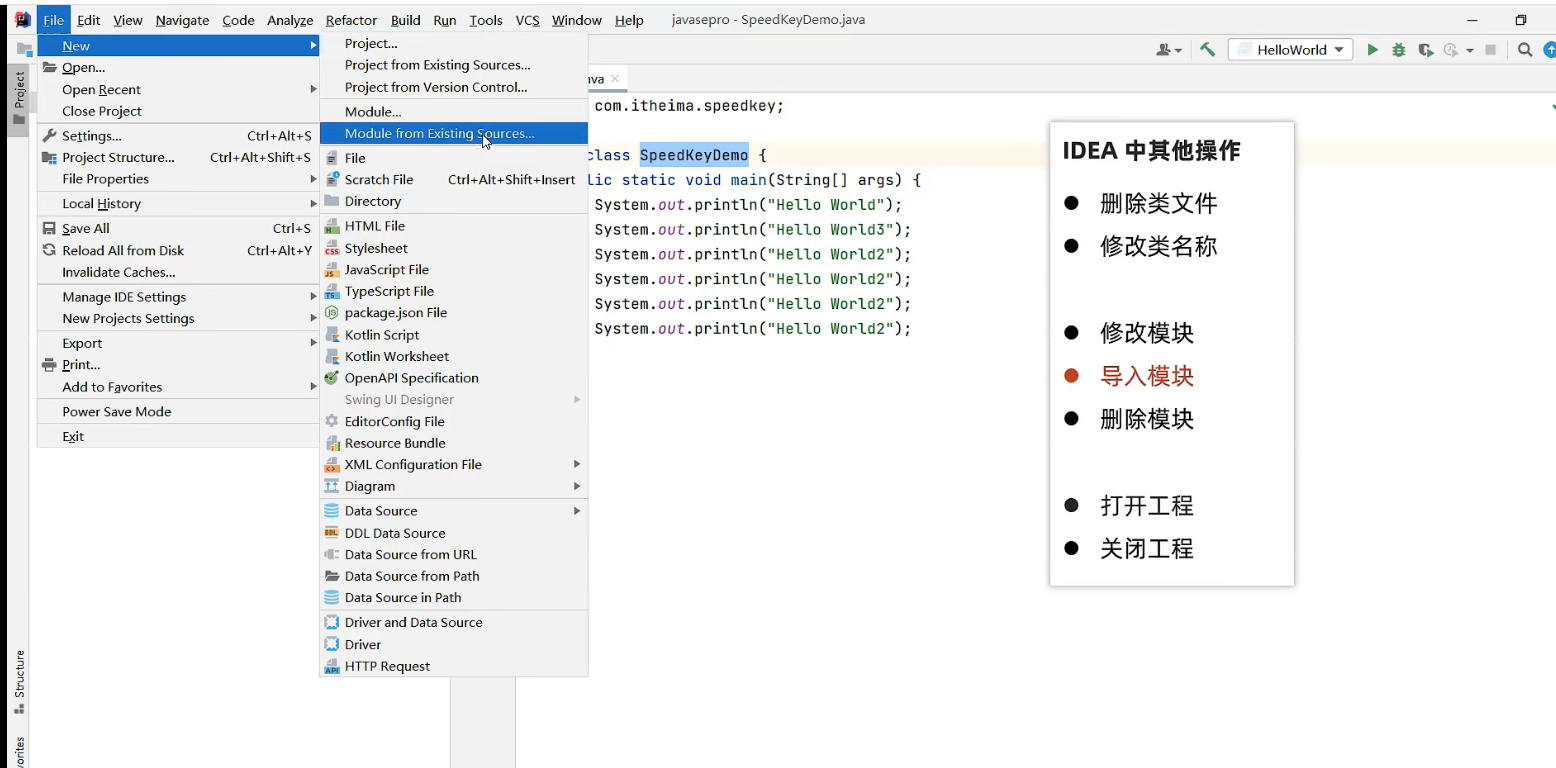Click the 删除类文件 bullet item
The height and width of the screenshot is (768, 1556).
[x=1158, y=203]
